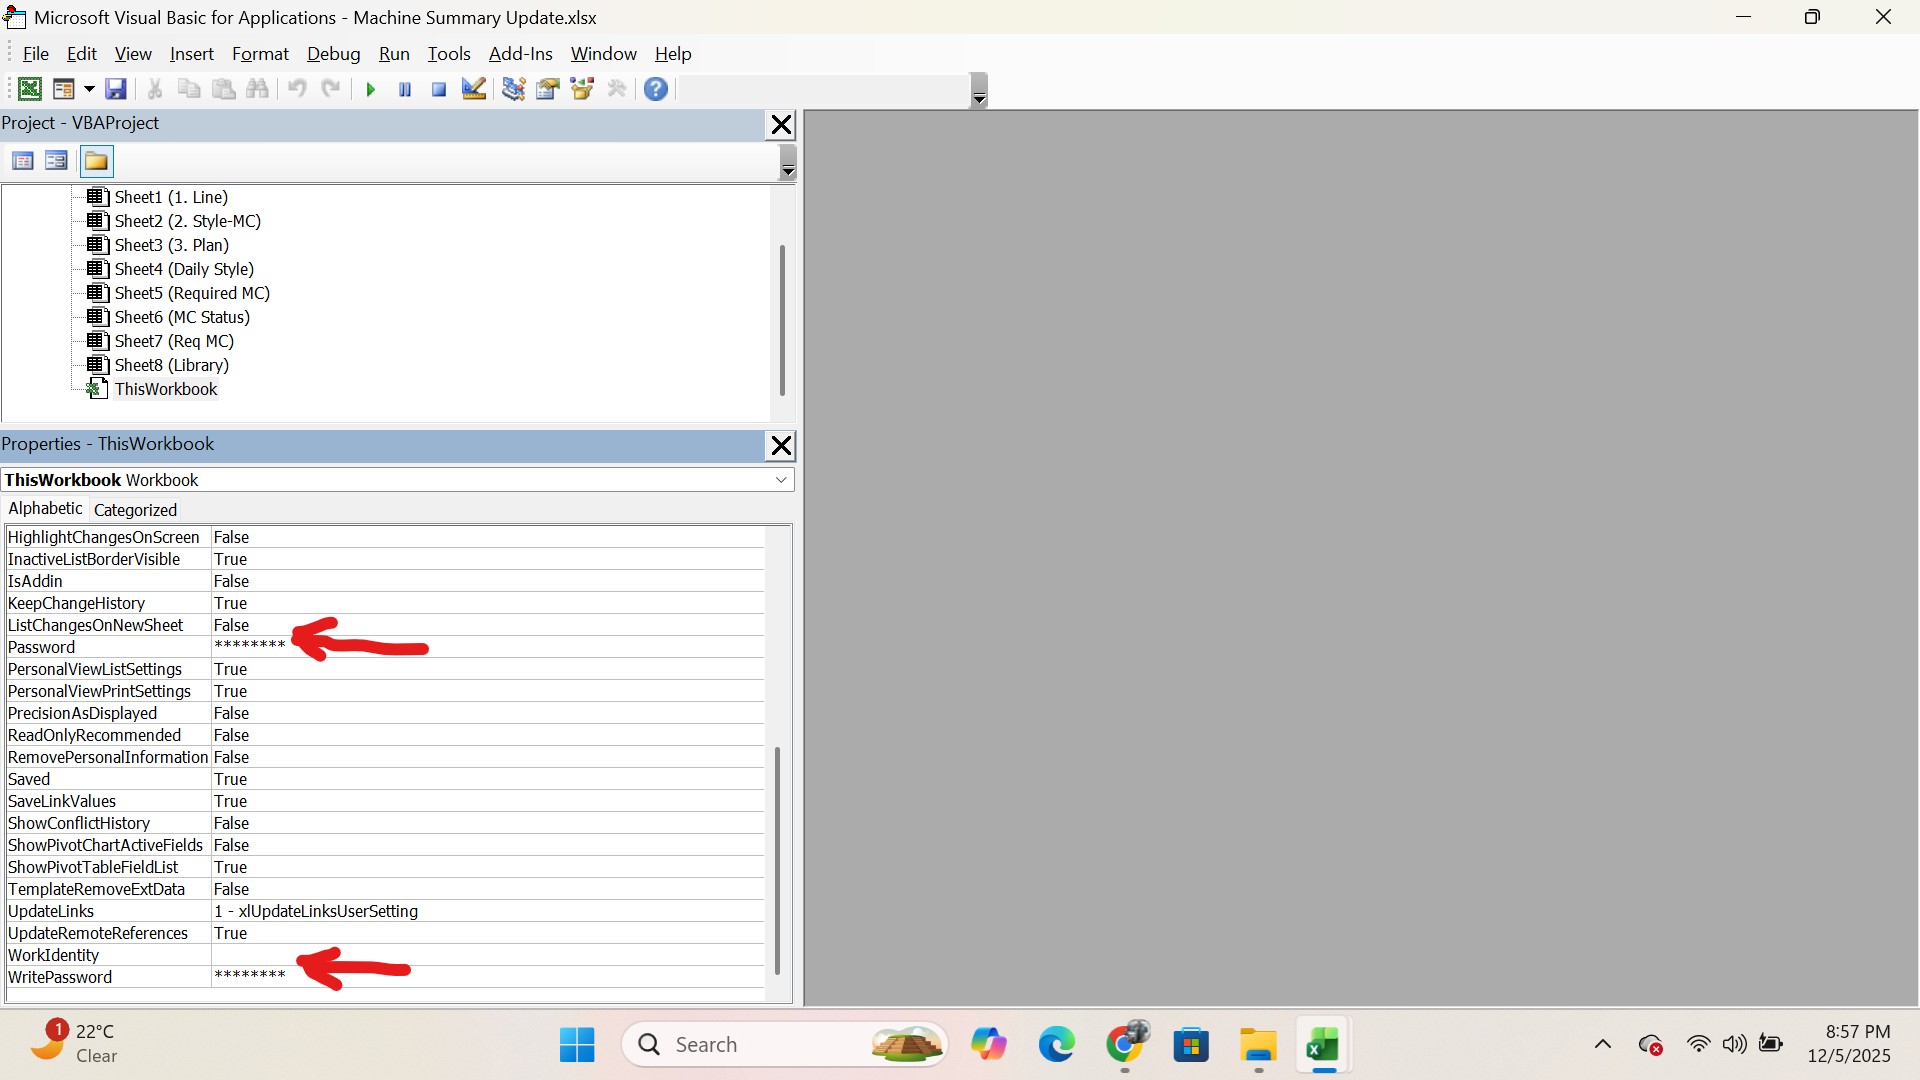The image size is (1920, 1080).
Task: Switch to the Categorized tab
Action: tap(135, 510)
